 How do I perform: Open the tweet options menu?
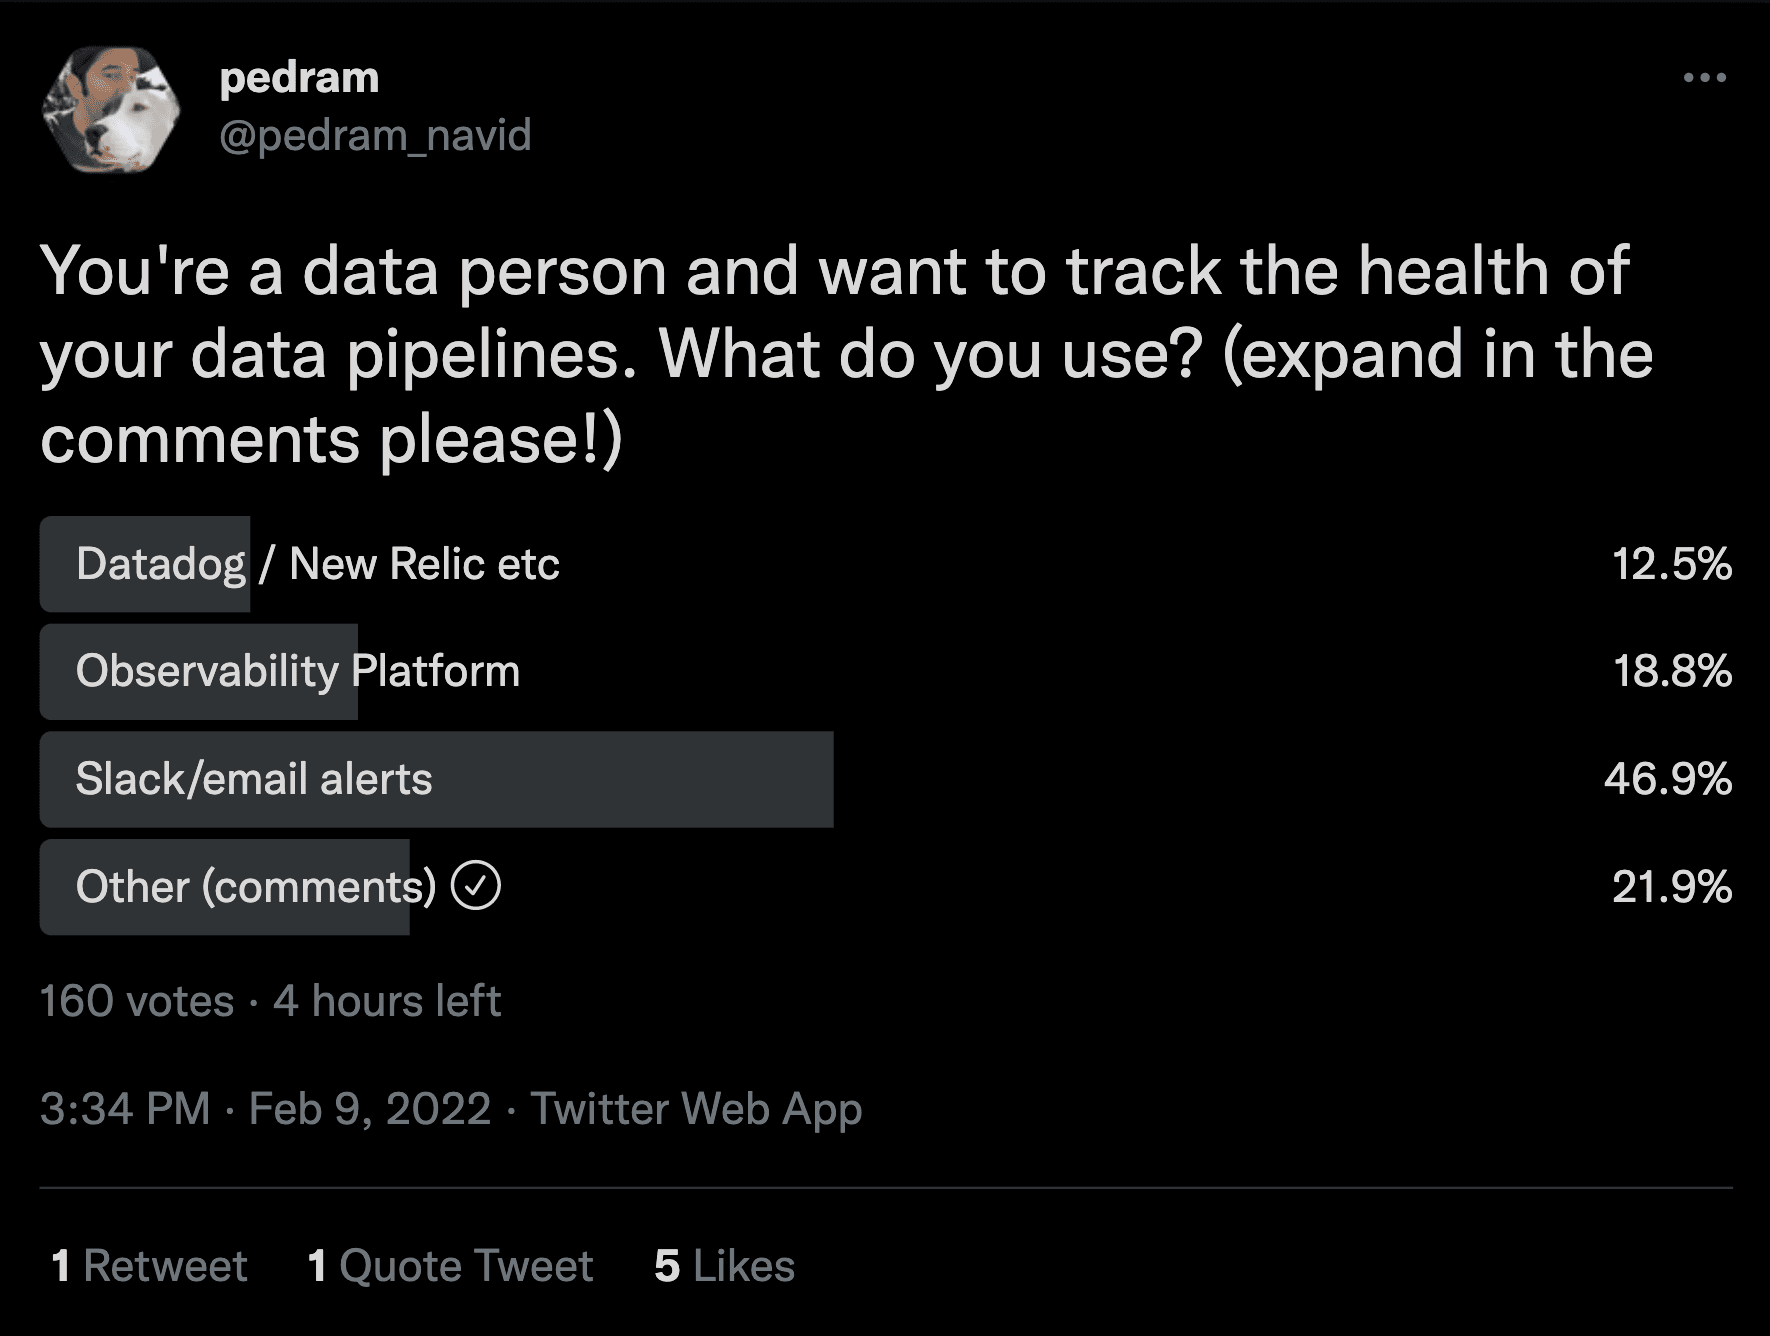(1704, 78)
